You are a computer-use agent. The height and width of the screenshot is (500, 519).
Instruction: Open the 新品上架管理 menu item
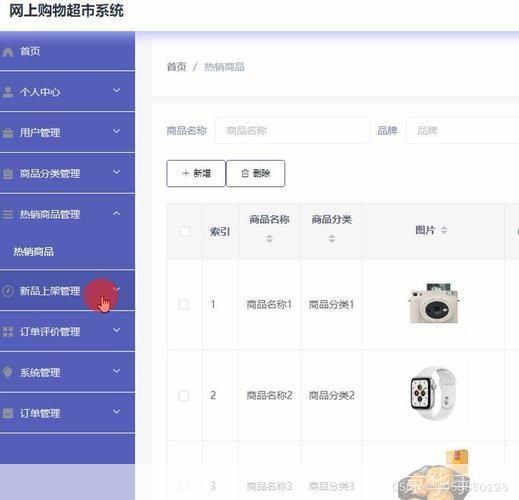(x=67, y=291)
